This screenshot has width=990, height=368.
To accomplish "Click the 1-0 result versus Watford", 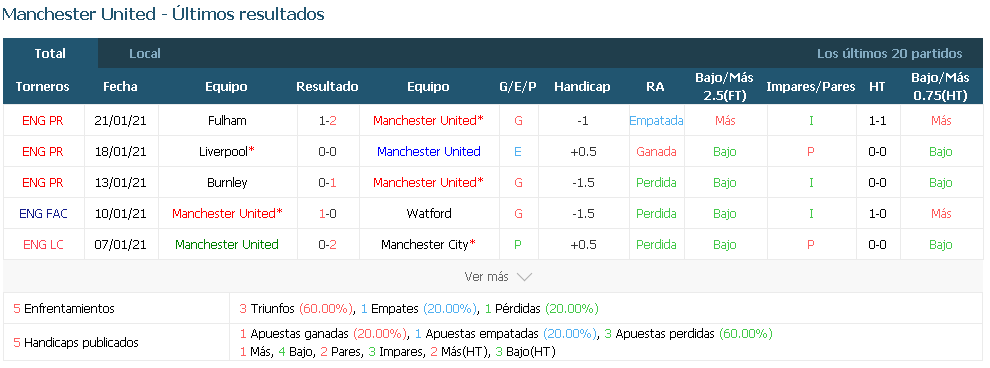I will point(327,213).
